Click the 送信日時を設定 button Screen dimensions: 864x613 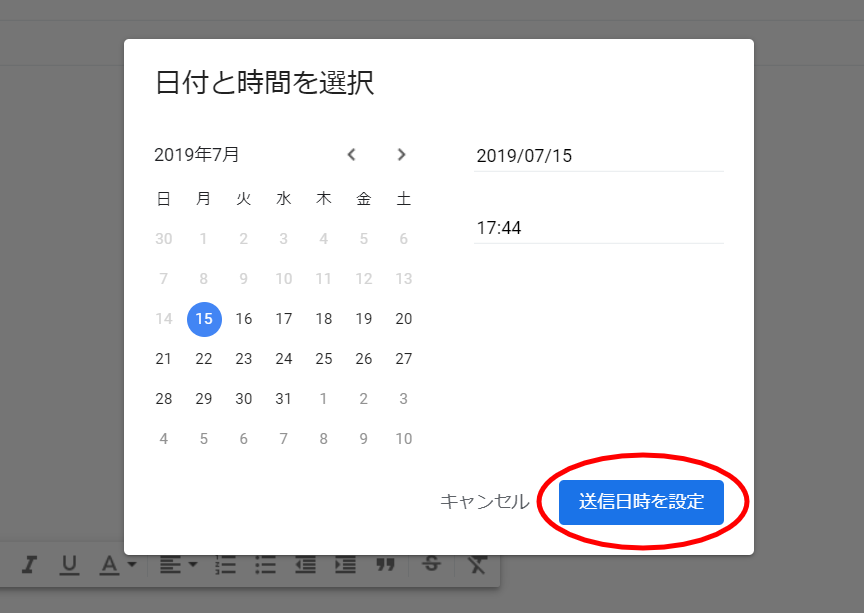tap(641, 502)
